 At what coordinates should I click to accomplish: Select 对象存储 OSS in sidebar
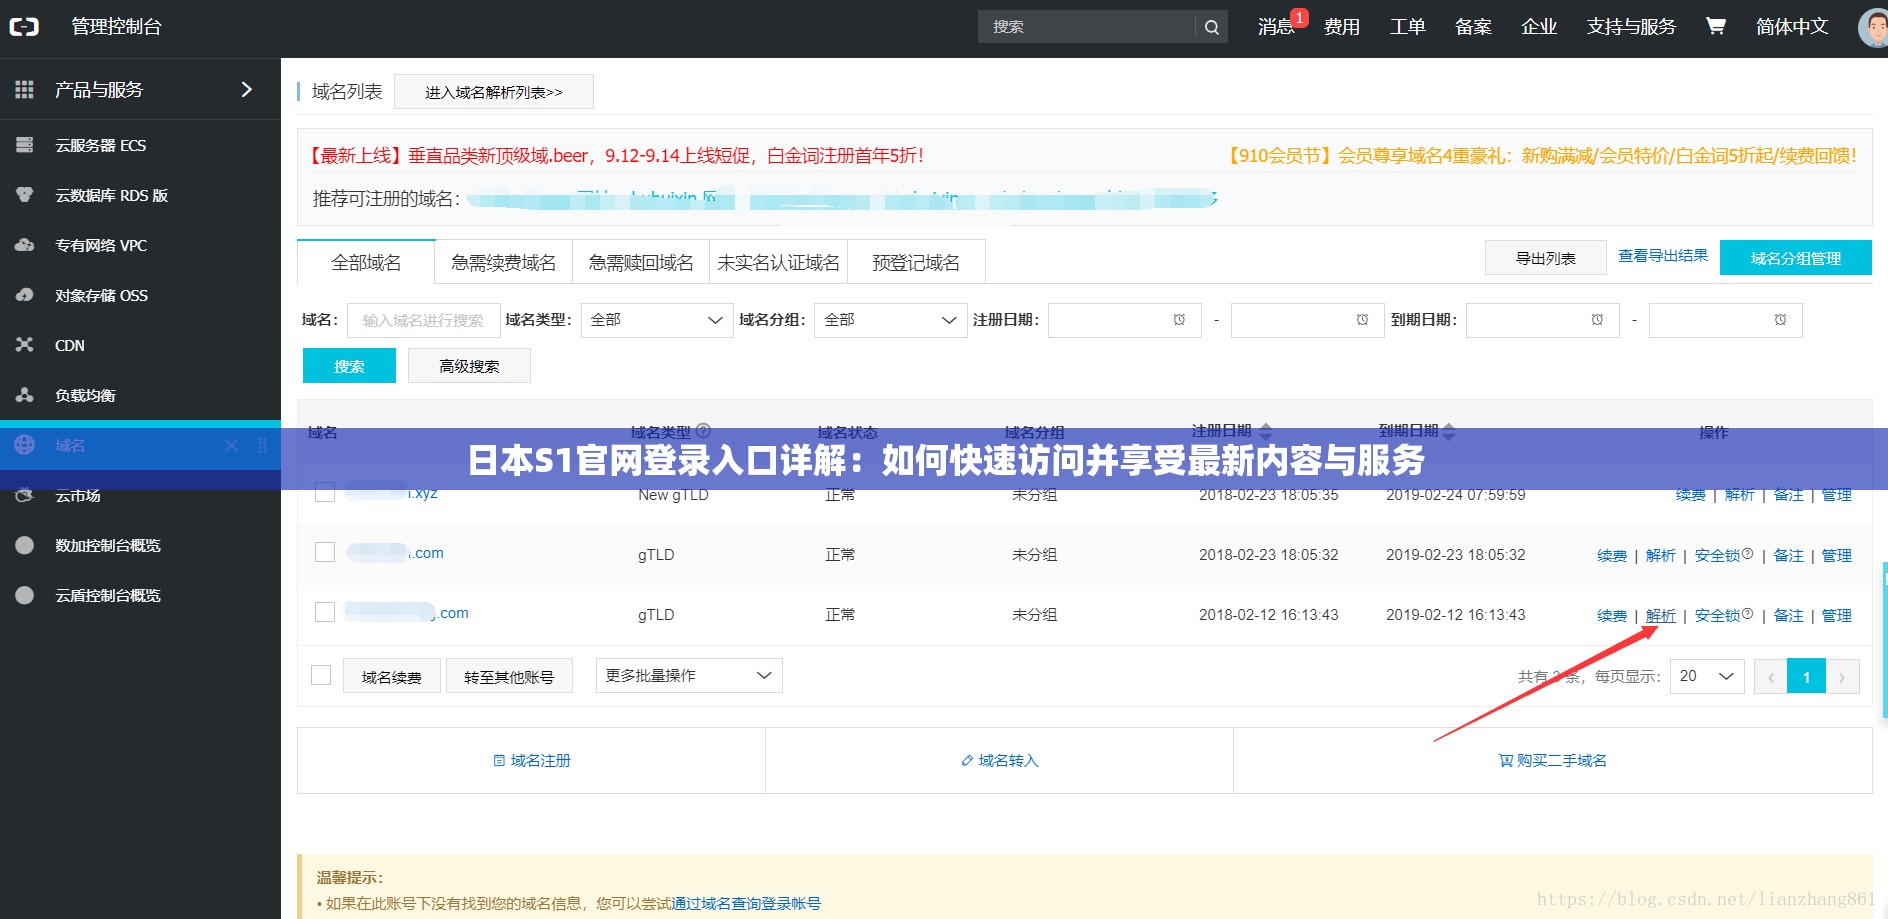point(103,295)
